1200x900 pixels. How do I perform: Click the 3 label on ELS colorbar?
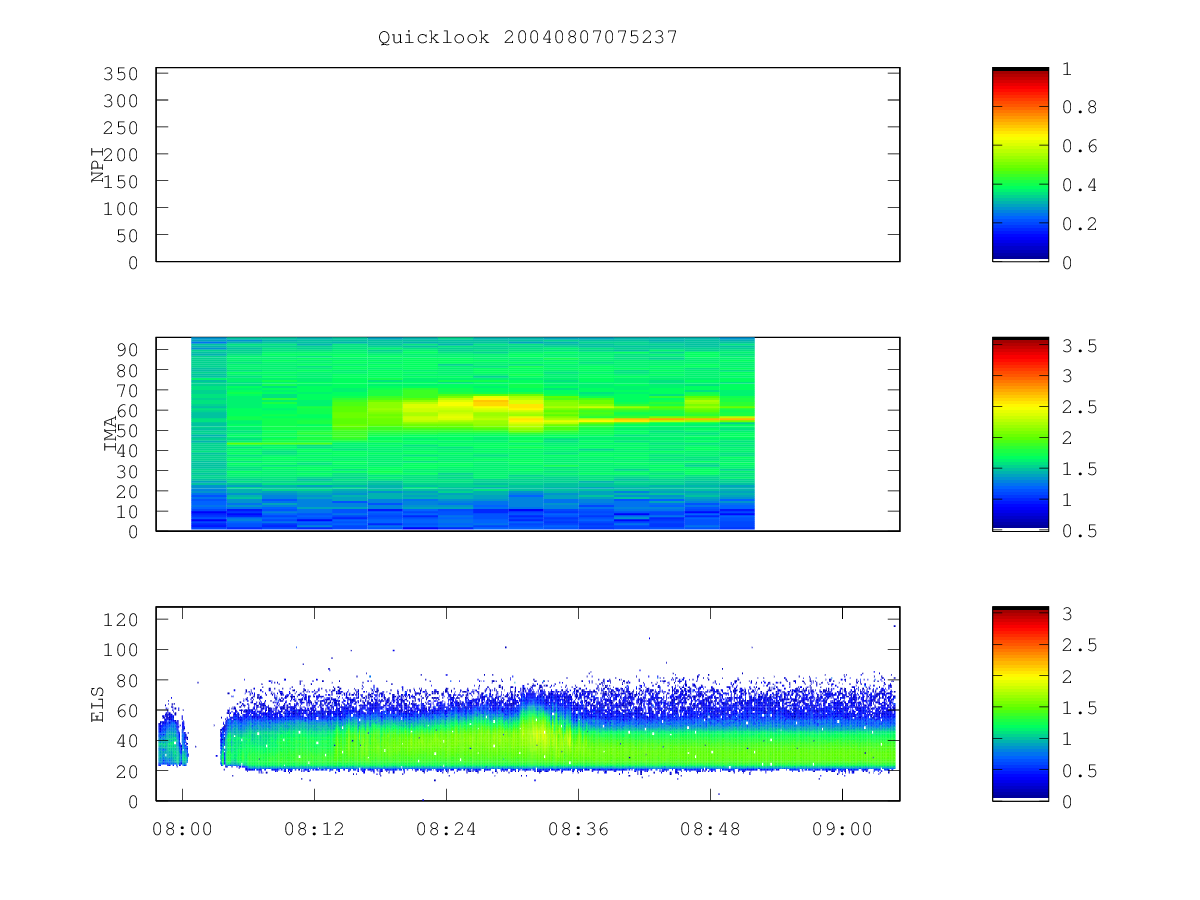click(x=1068, y=614)
